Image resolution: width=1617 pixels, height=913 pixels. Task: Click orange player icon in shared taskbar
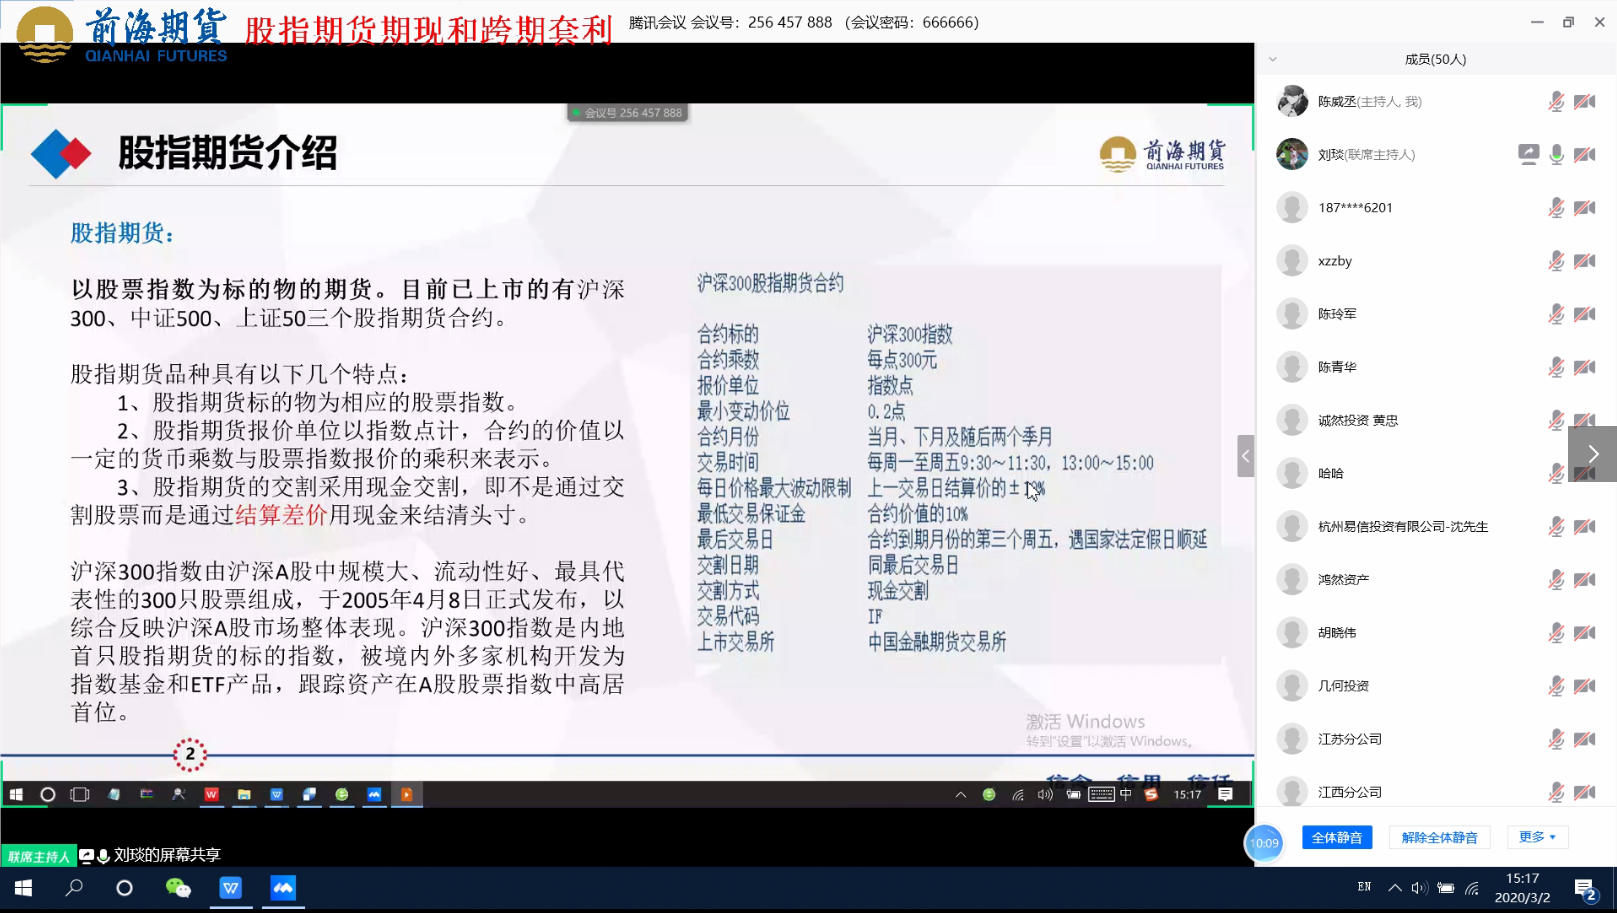407,795
